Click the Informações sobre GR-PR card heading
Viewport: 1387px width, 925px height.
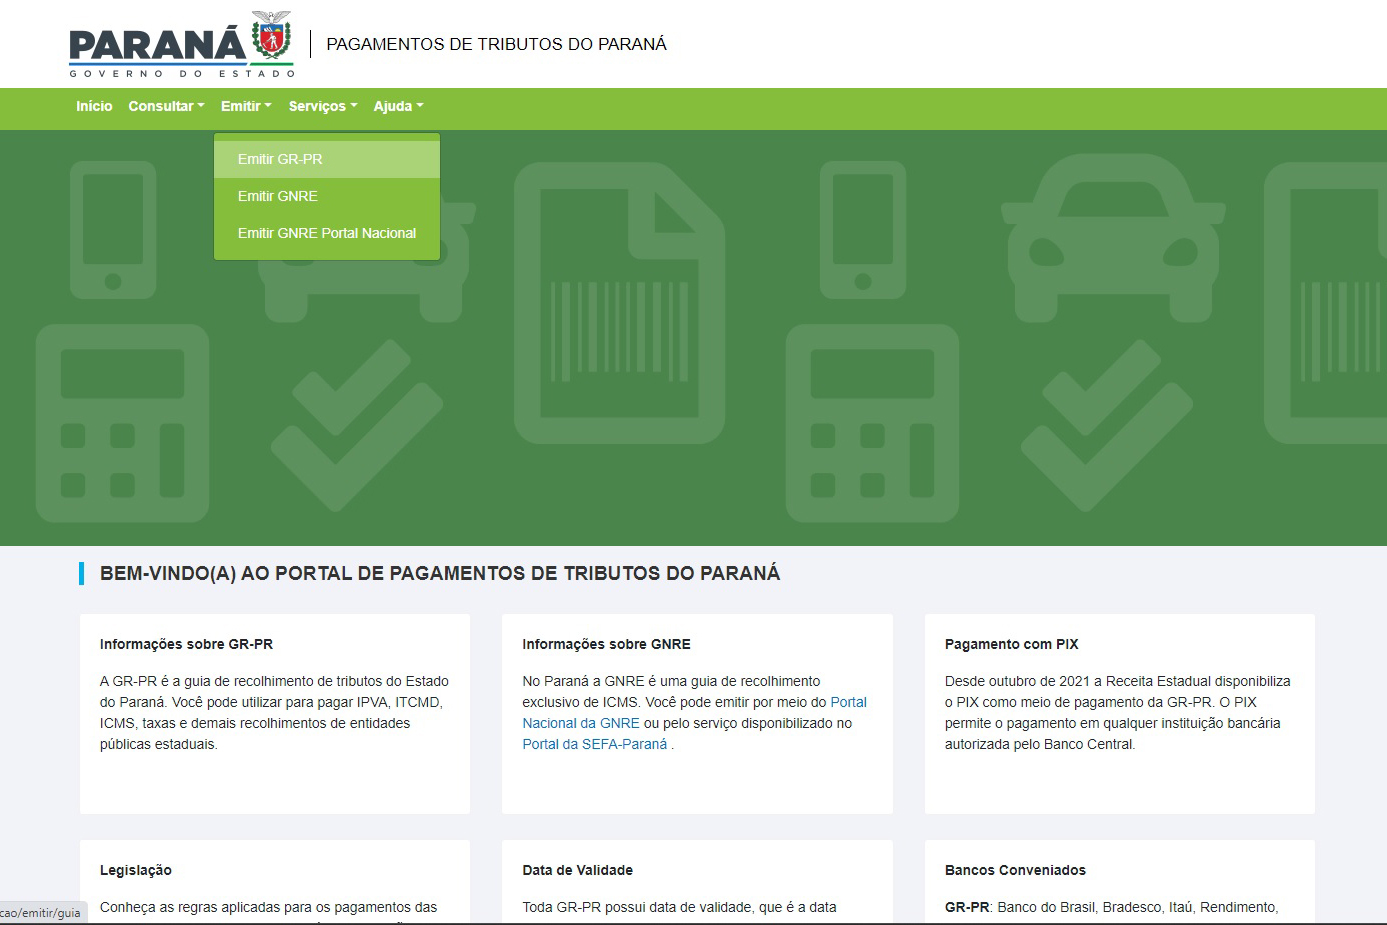tap(186, 644)
